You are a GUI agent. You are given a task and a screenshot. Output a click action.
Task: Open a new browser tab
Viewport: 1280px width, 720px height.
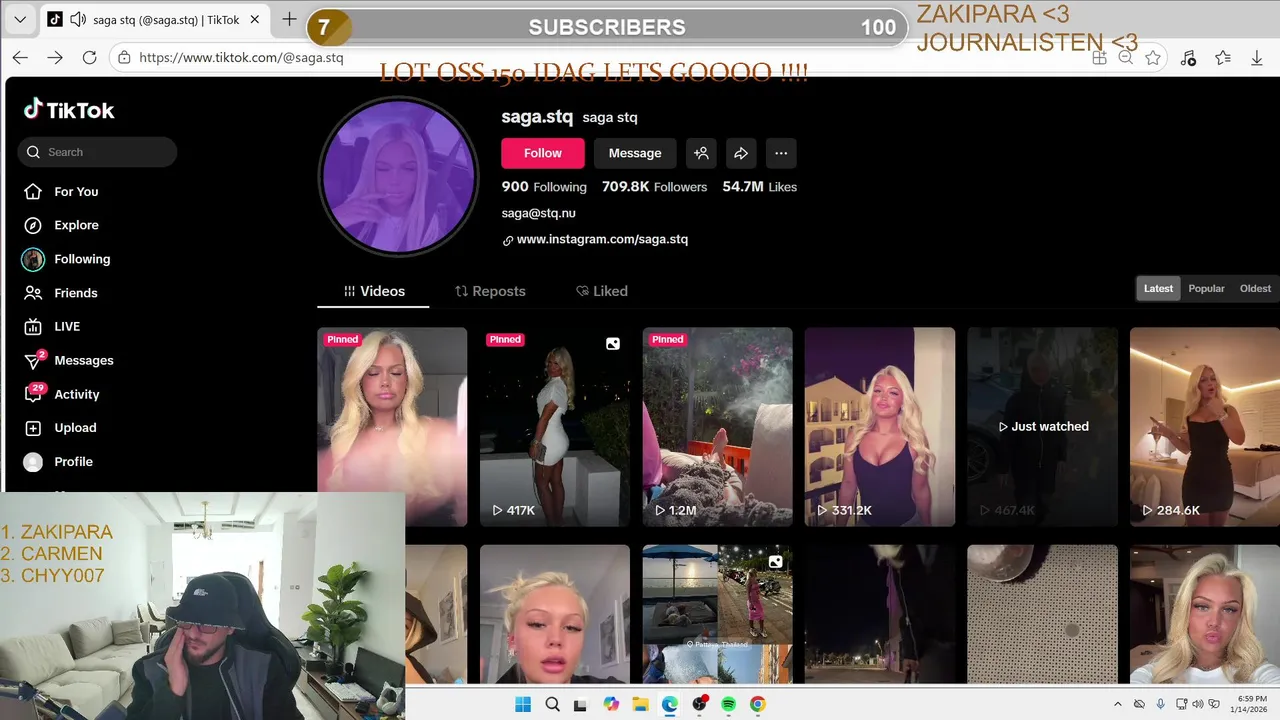click(x=289, y=19)
